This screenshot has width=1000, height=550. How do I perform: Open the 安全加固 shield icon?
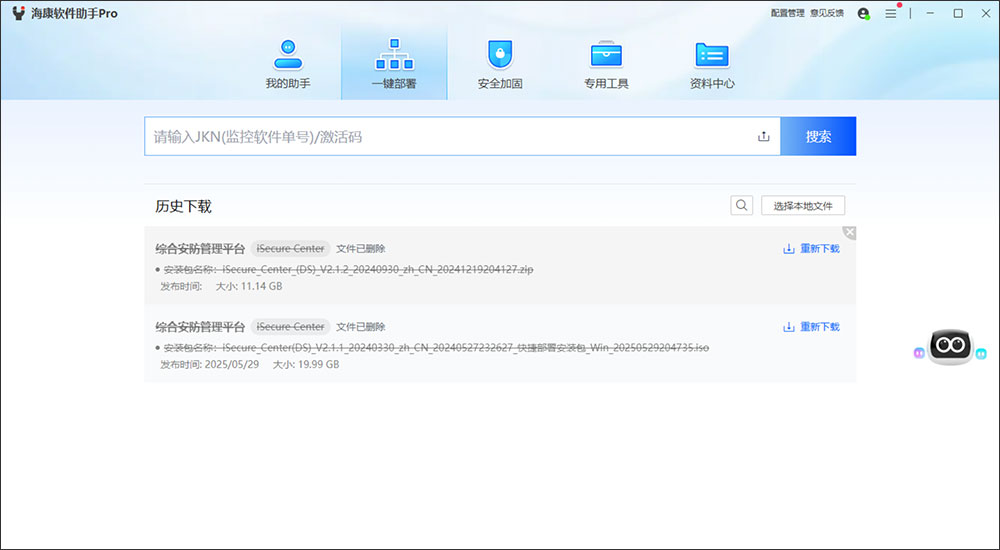point(500,55)
